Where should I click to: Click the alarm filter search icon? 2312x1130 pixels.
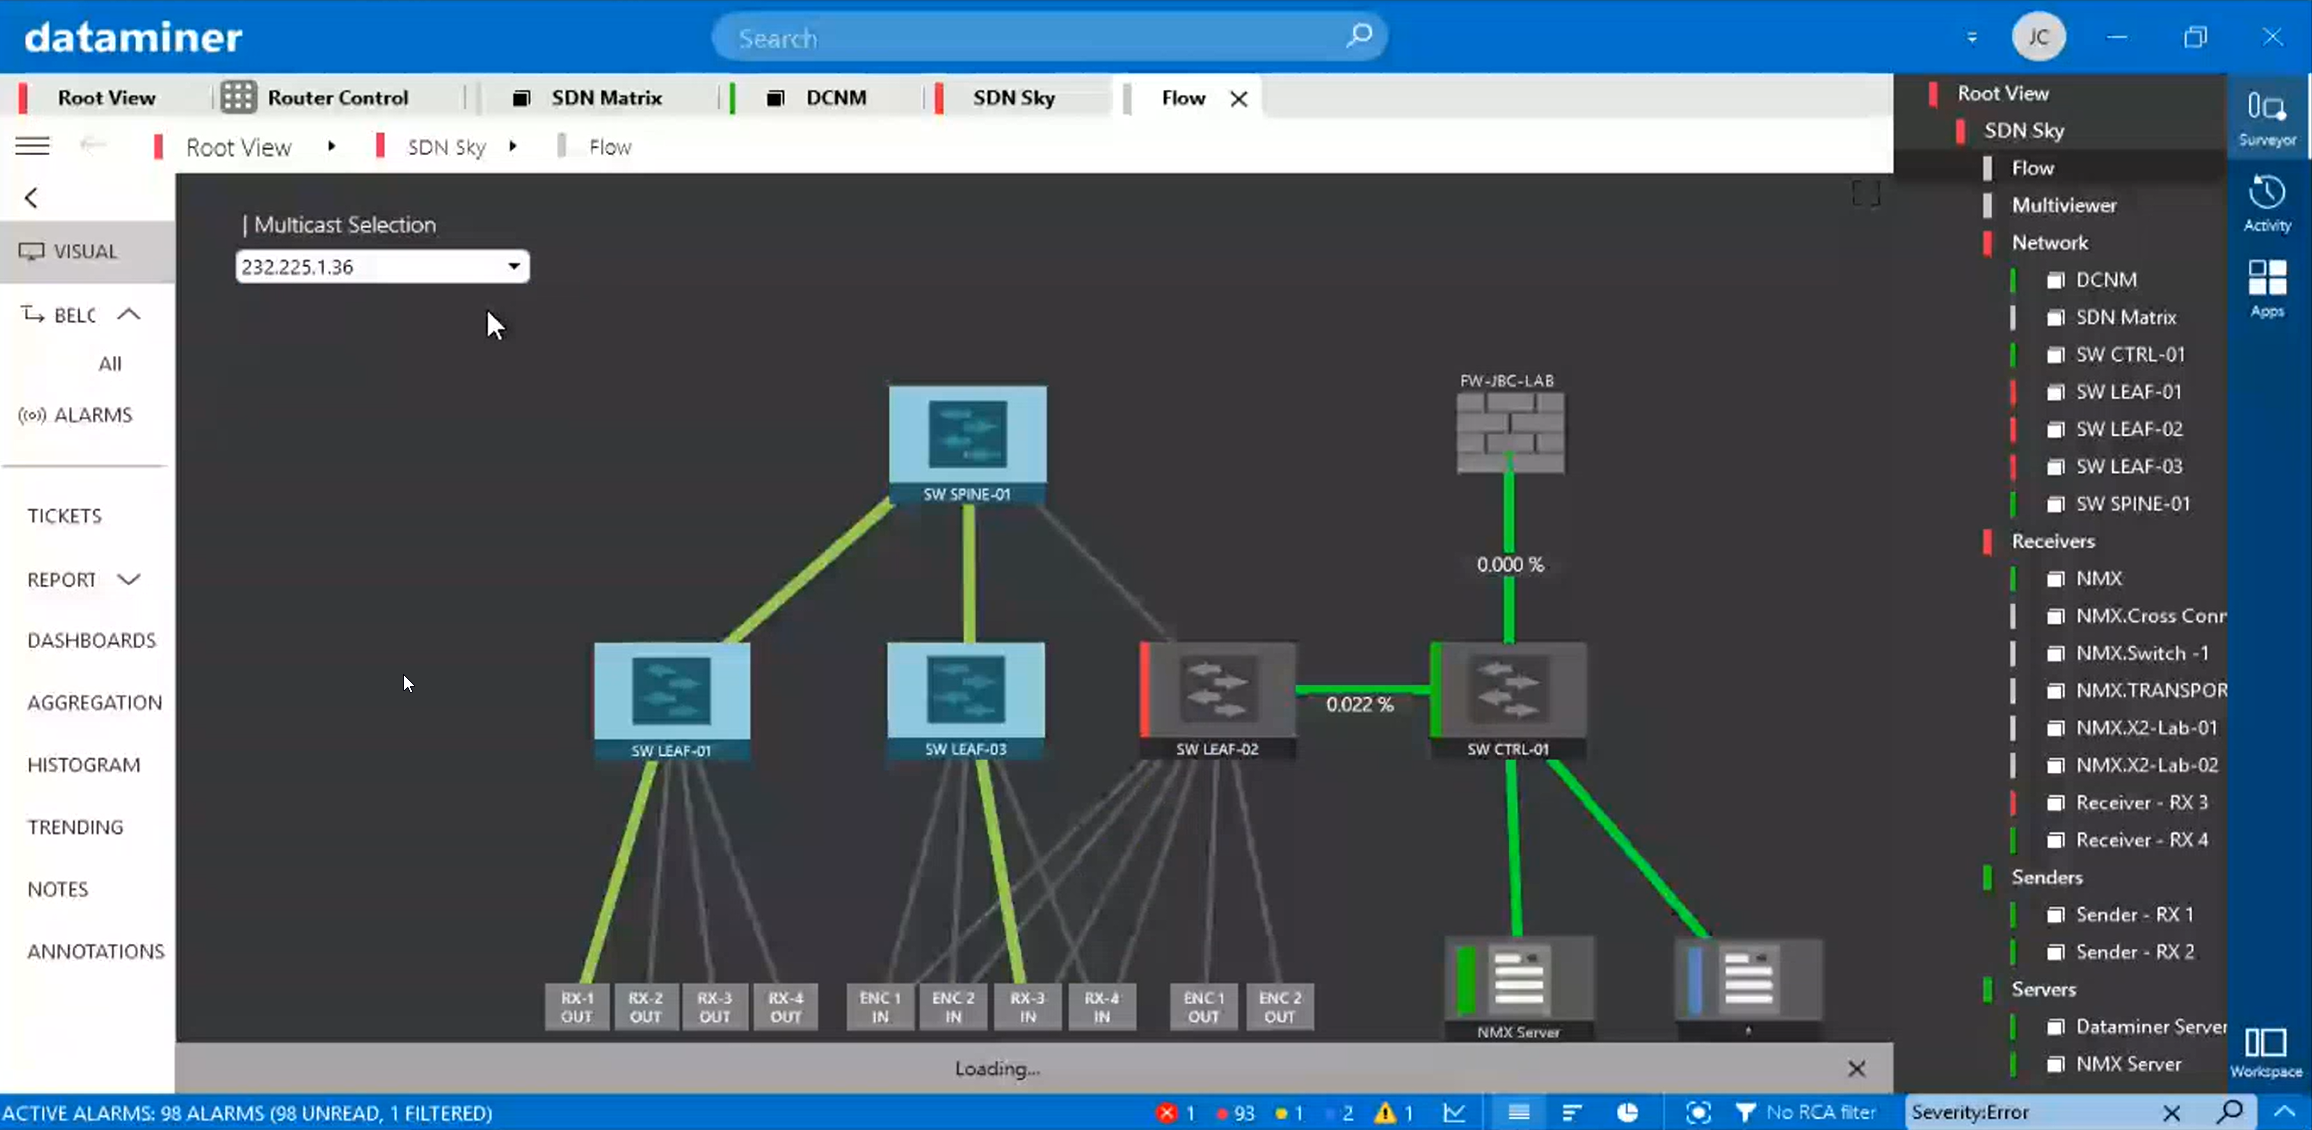2230,1111
